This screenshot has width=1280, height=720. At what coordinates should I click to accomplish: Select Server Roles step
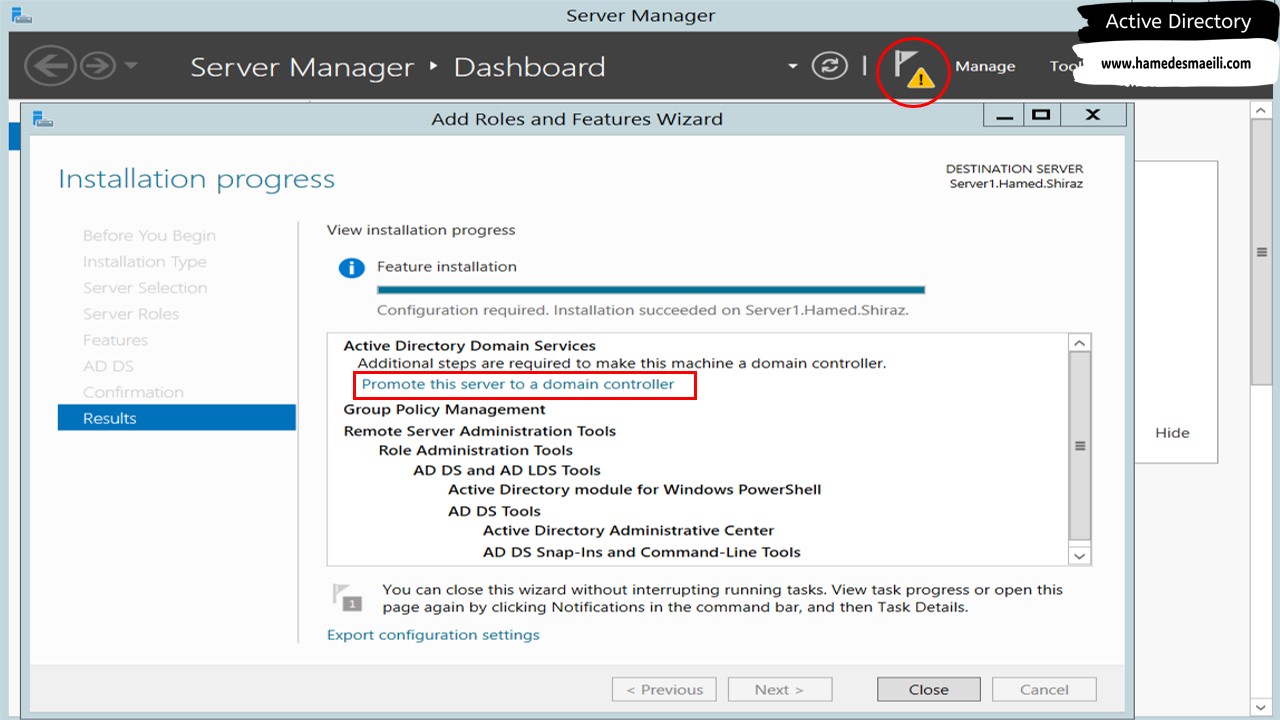pos(131,314)
